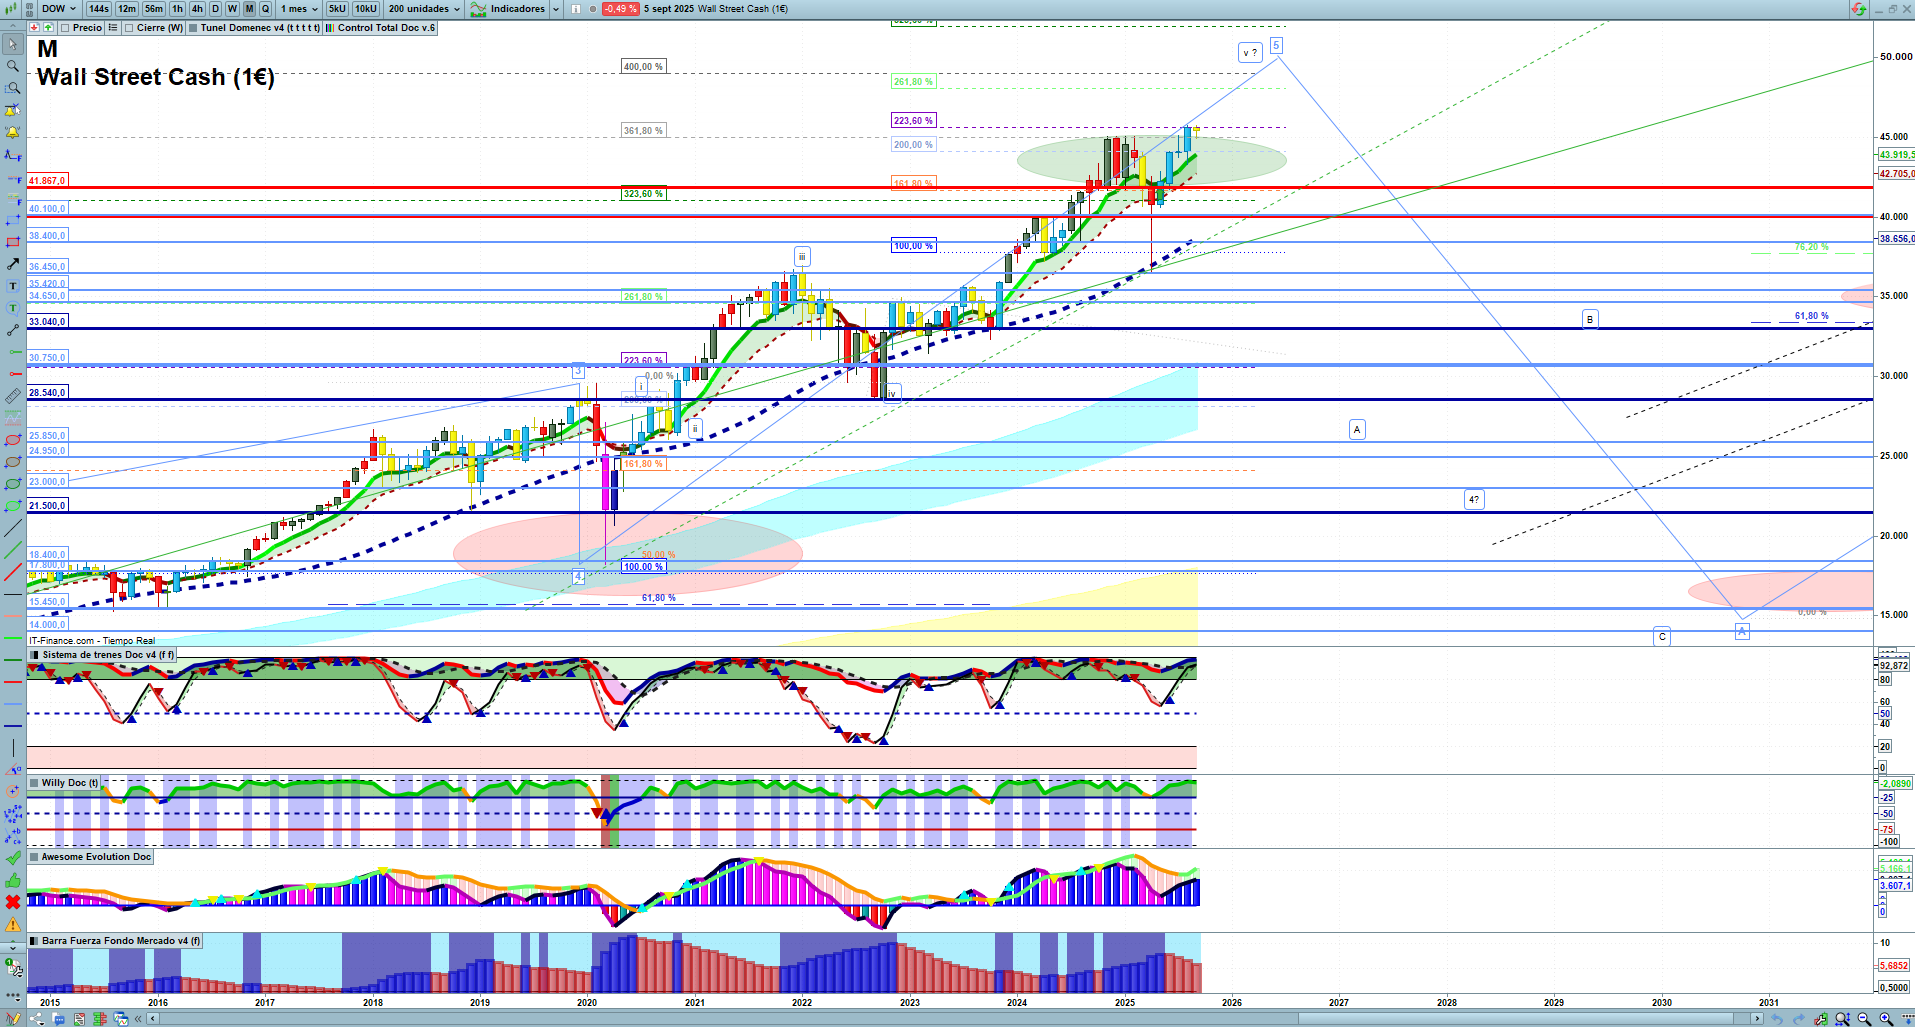Select the brown ellipse drawing tool

click(13, 462)
